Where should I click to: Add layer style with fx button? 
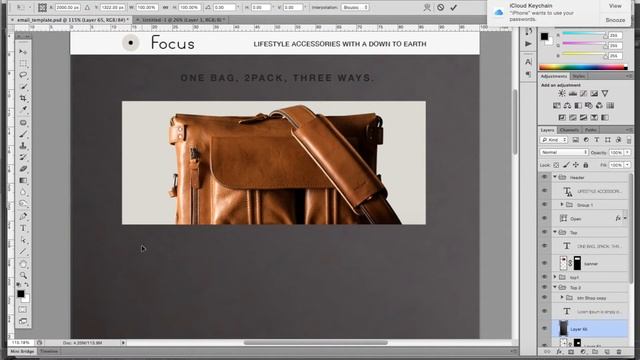559,351
